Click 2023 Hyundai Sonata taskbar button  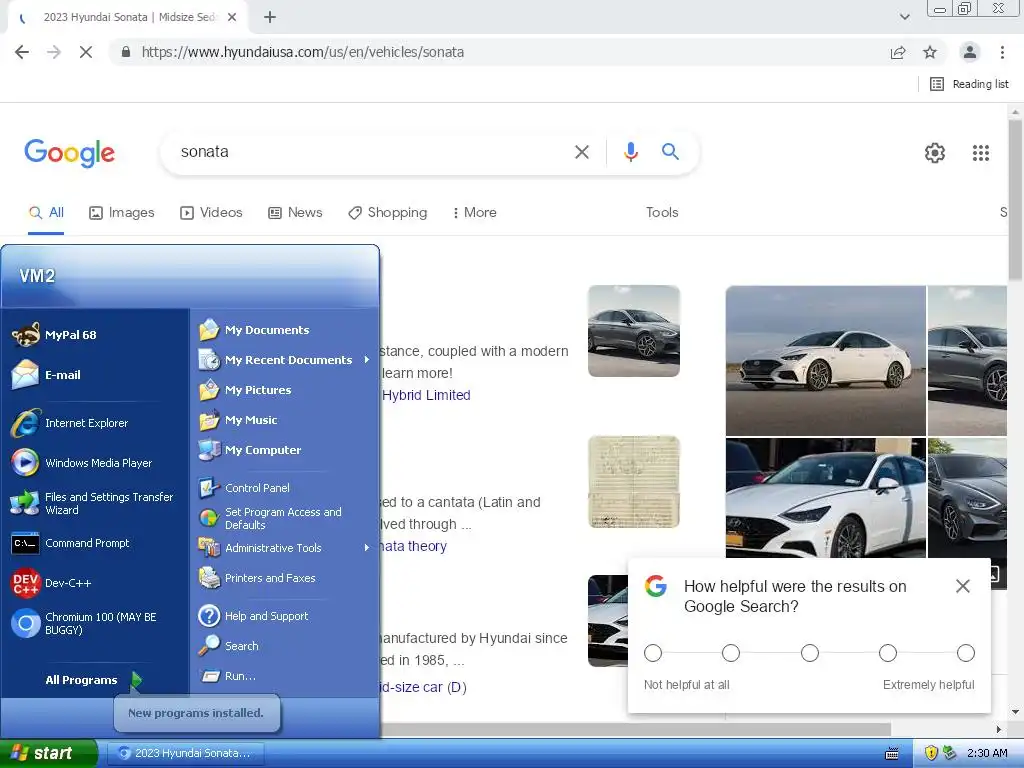point(185,753)
